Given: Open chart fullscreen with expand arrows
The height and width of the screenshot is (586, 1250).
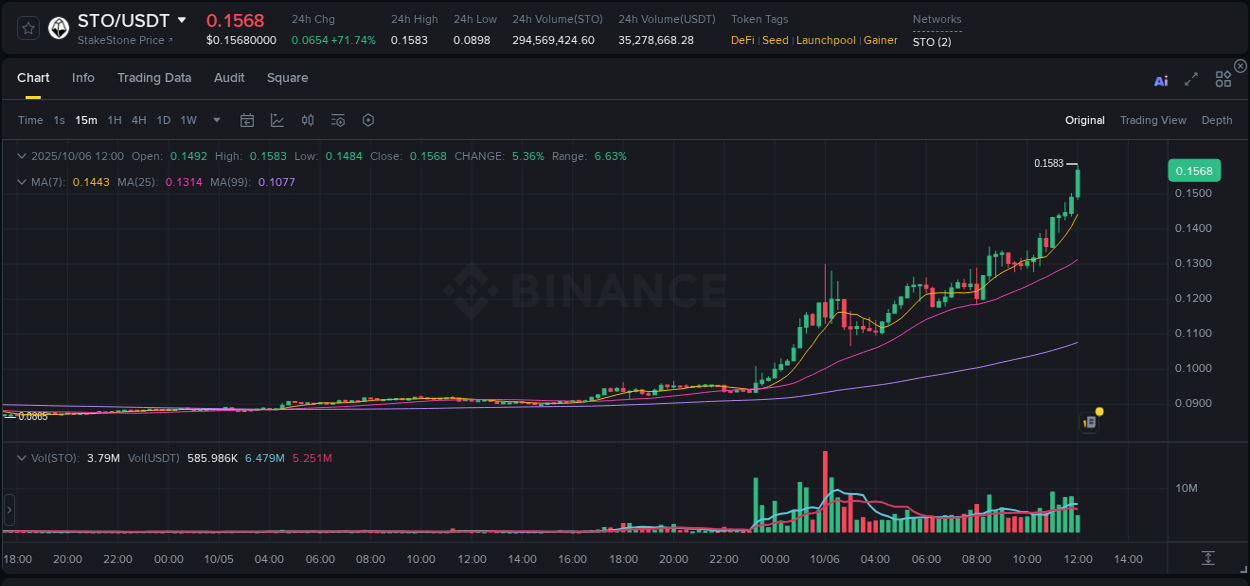Looking at the screenshot, I should pos(1191,81).
